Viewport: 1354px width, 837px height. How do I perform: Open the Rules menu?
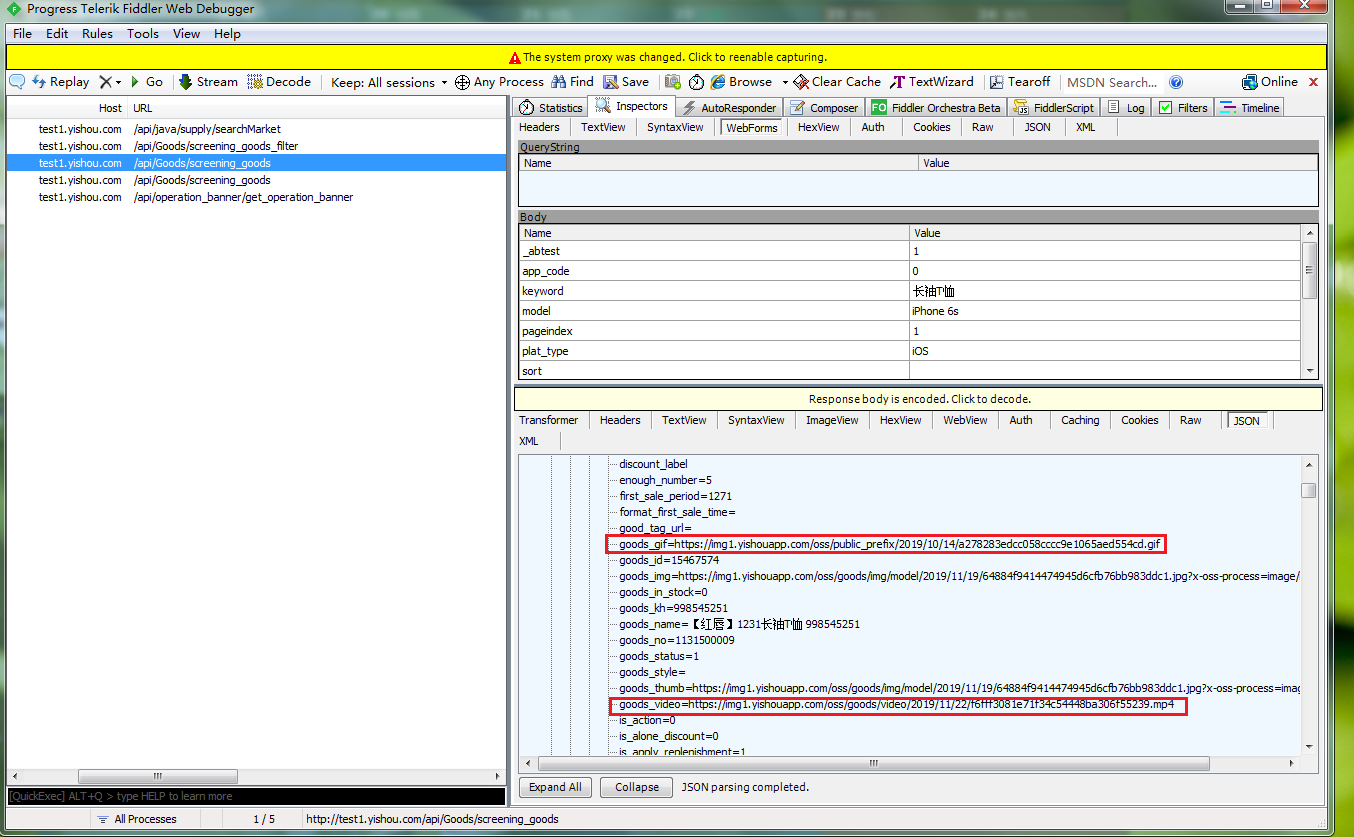tap(97, 33)
